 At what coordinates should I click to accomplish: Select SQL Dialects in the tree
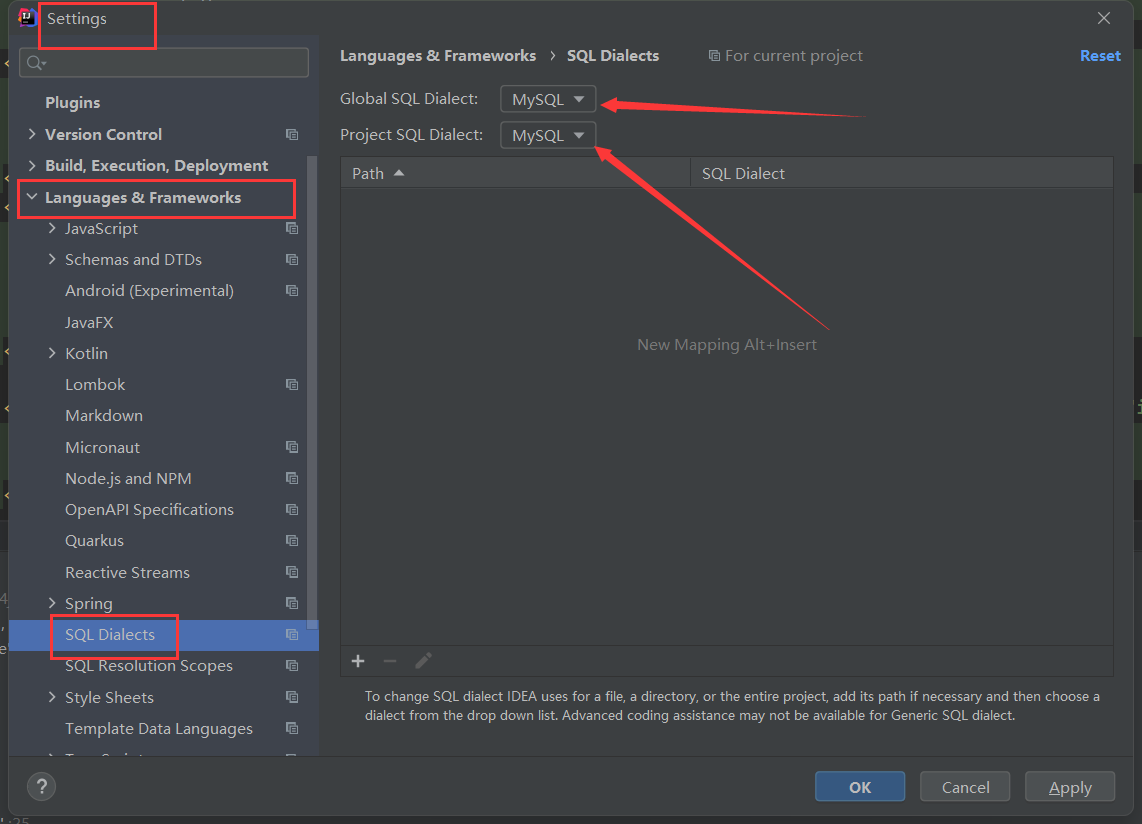(x=110, y=635)
